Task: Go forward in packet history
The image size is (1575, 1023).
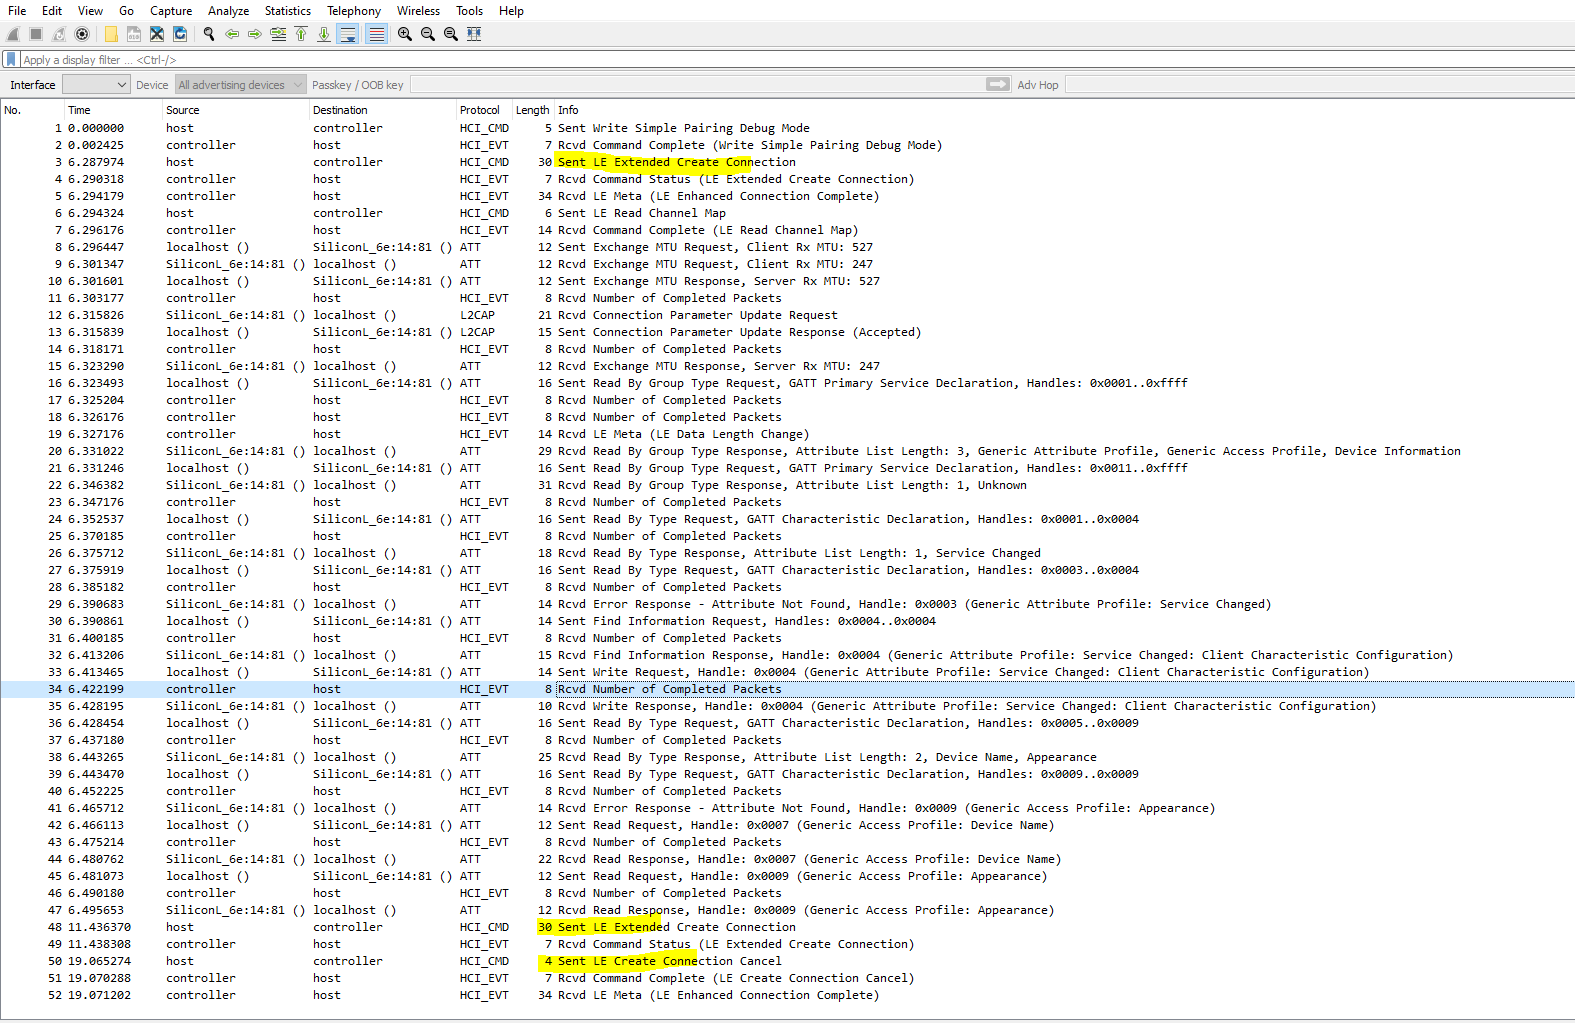Action: pos(255,34)
